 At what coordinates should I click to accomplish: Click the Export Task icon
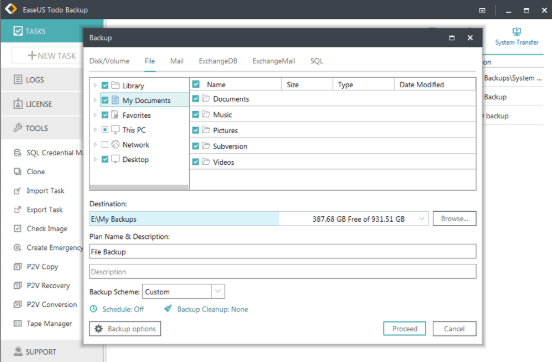coord(17,210)
